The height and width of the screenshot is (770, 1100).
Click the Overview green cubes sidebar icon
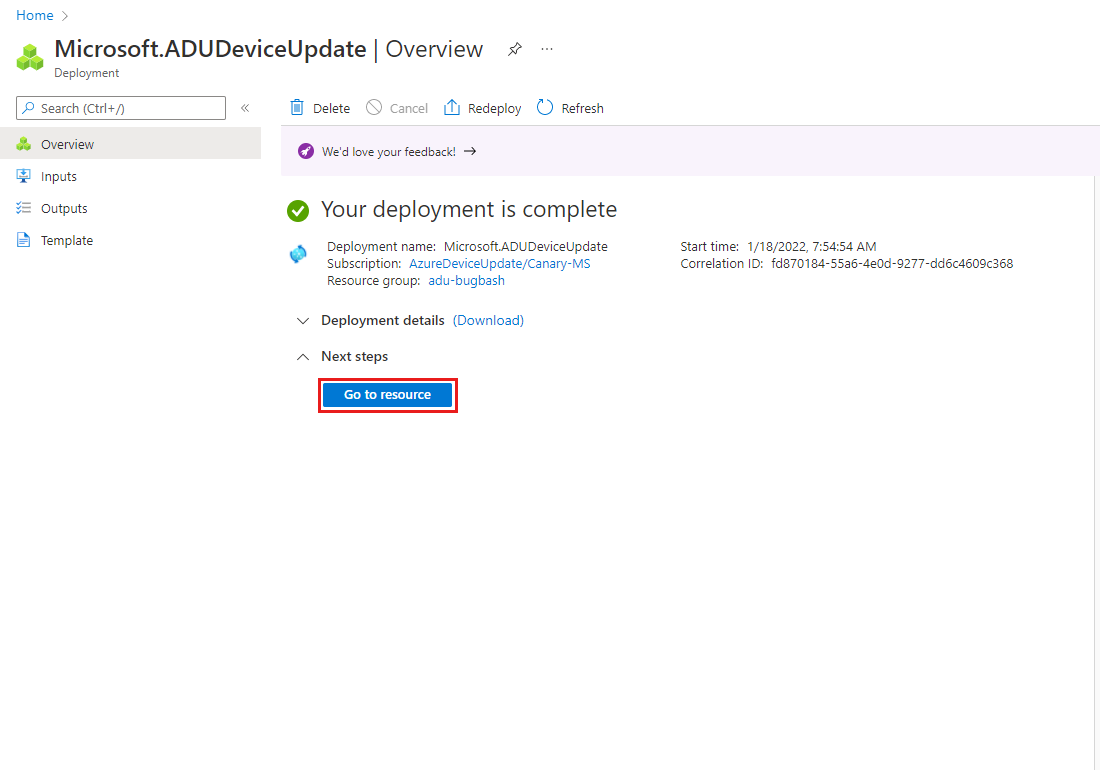(x=23, y=144)
